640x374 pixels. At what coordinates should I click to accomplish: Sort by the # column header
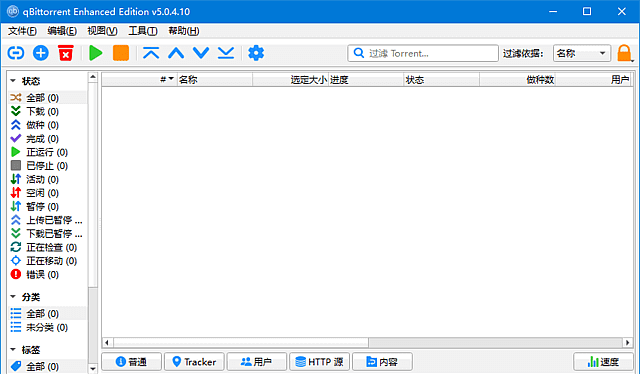[139, 80]
